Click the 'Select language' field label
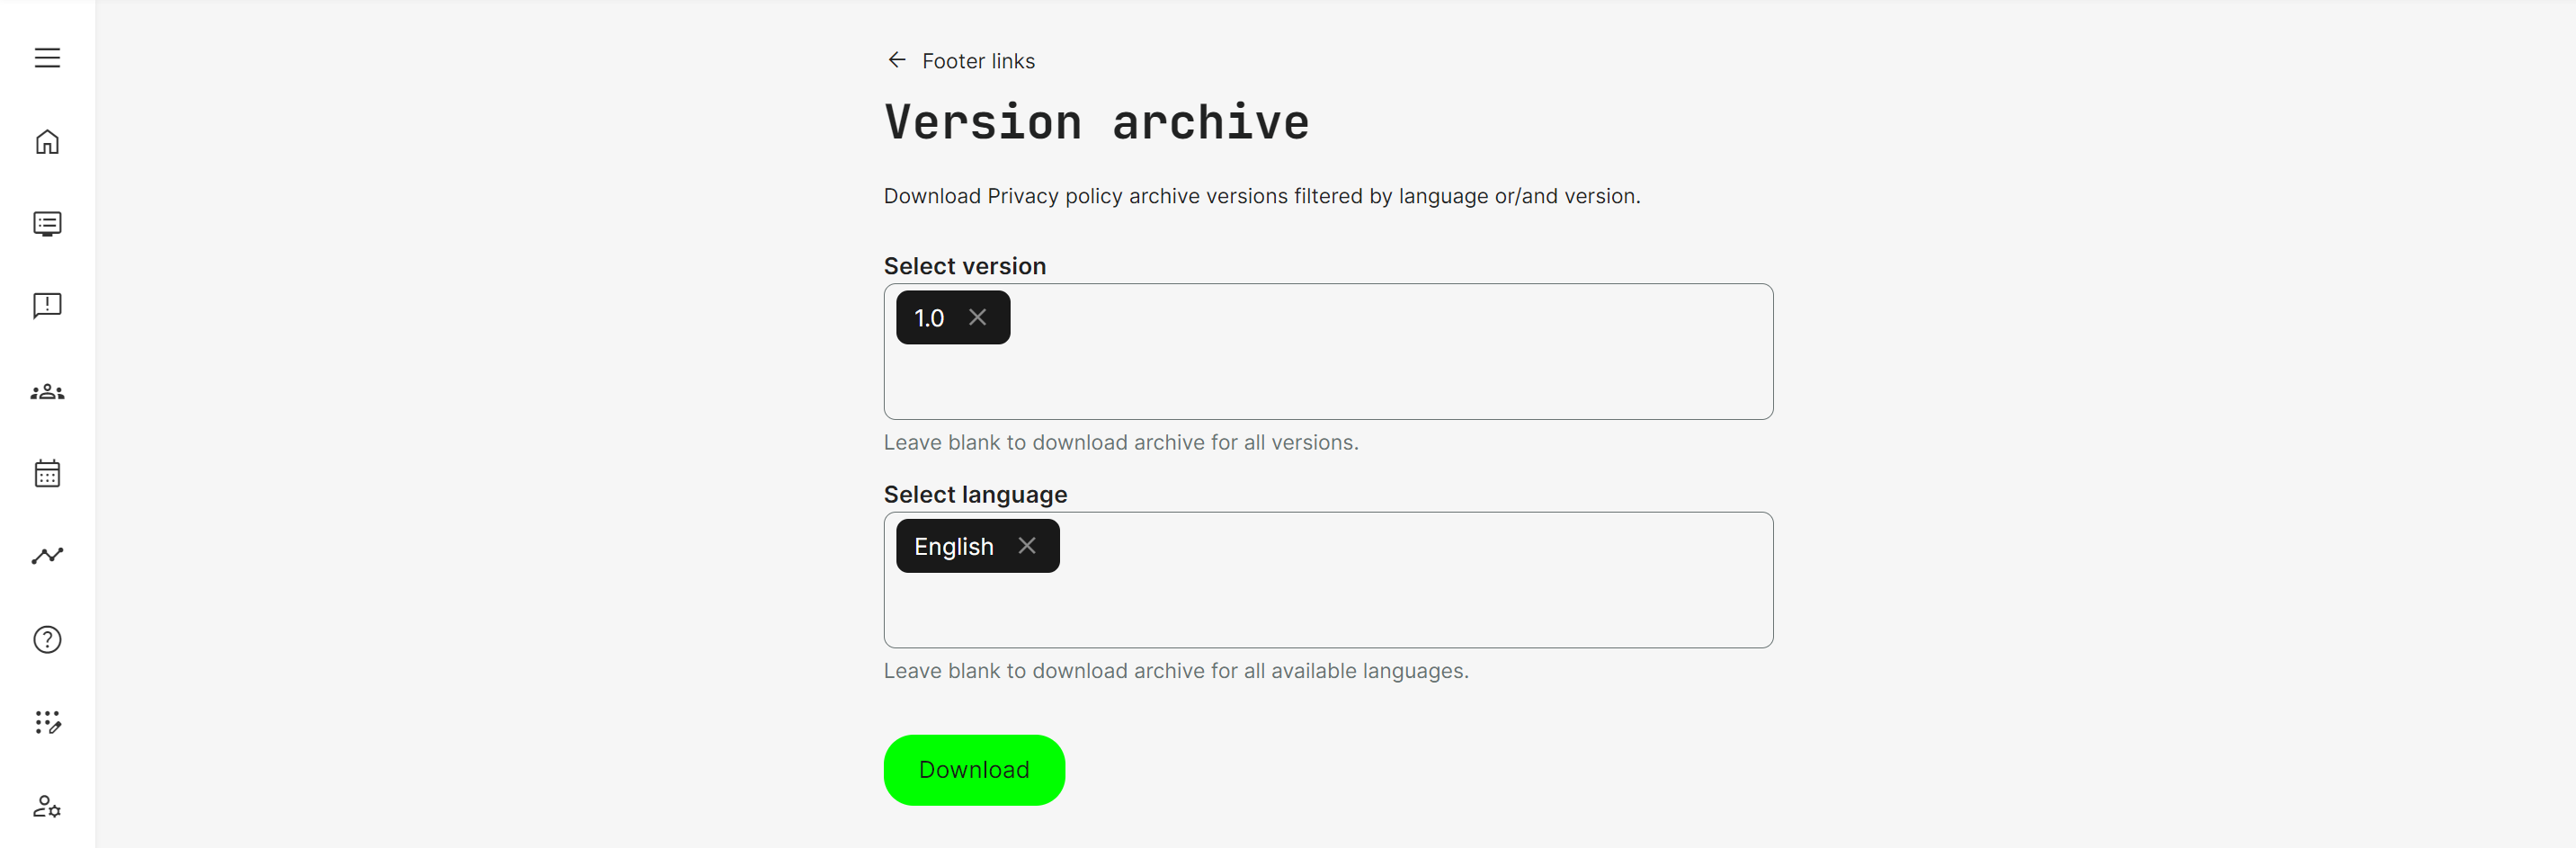Image resolution: width=2576 pixels, height=848 pixels. coord(975,494)
